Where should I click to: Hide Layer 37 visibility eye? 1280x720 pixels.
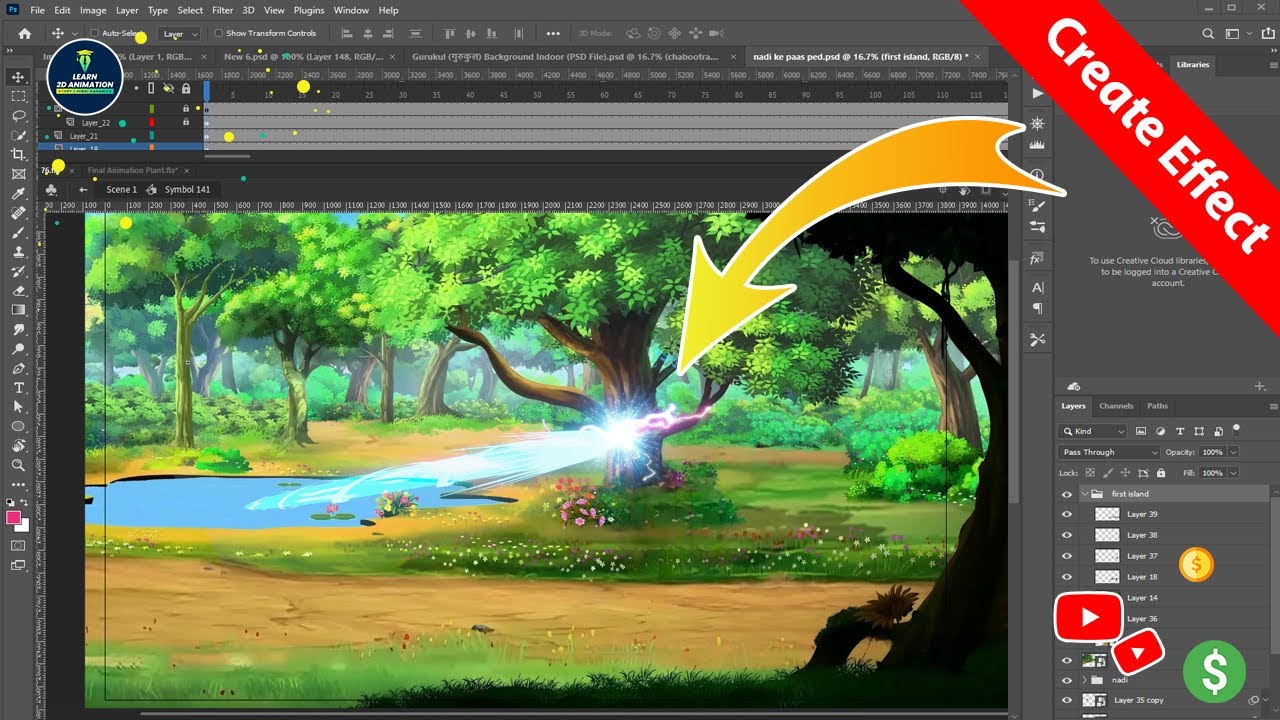pyautogui.click(x=1066, y=556)
